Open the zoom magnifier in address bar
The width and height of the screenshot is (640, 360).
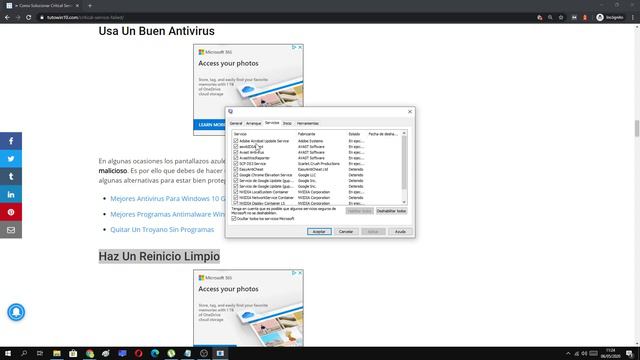(x=550, y=18)
